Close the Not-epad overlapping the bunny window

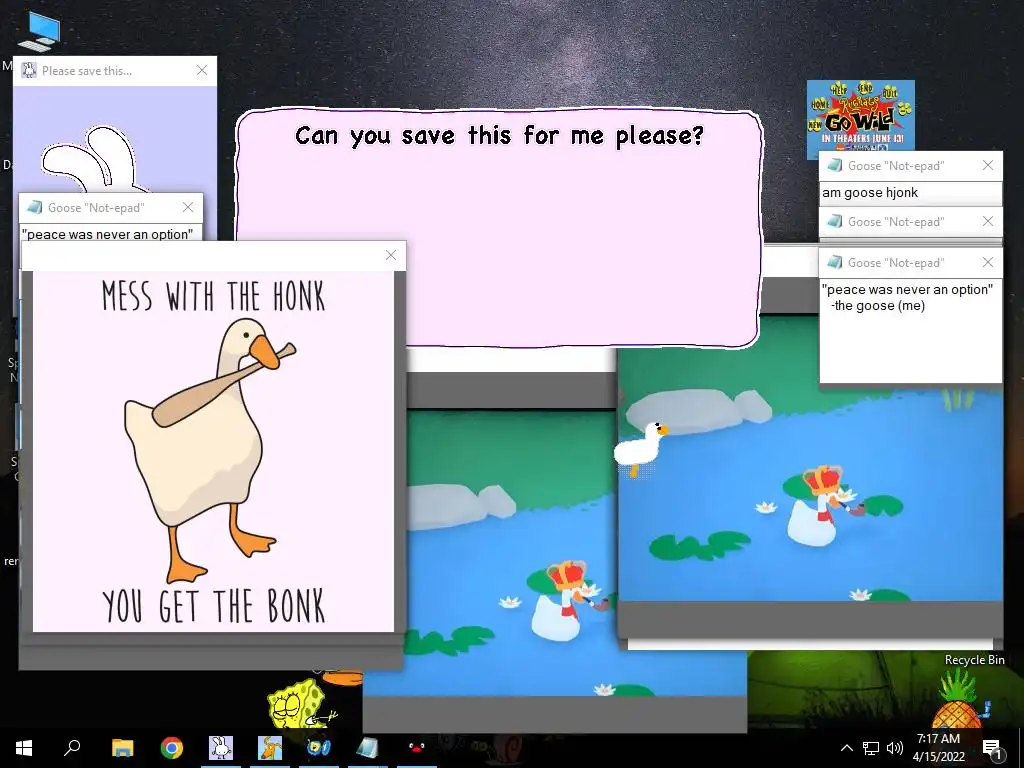[187, 207]
